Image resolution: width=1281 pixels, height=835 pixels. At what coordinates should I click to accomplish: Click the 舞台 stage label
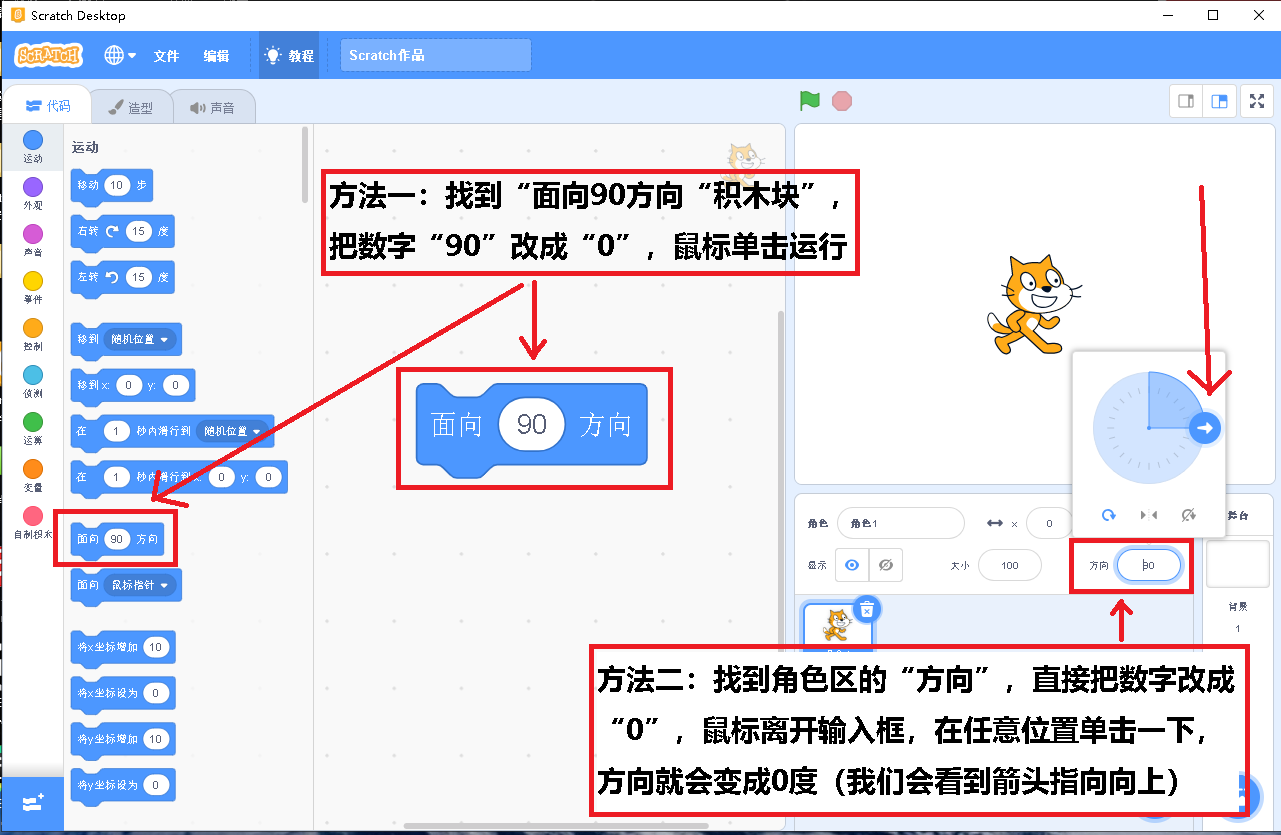tap(1238, 515)
